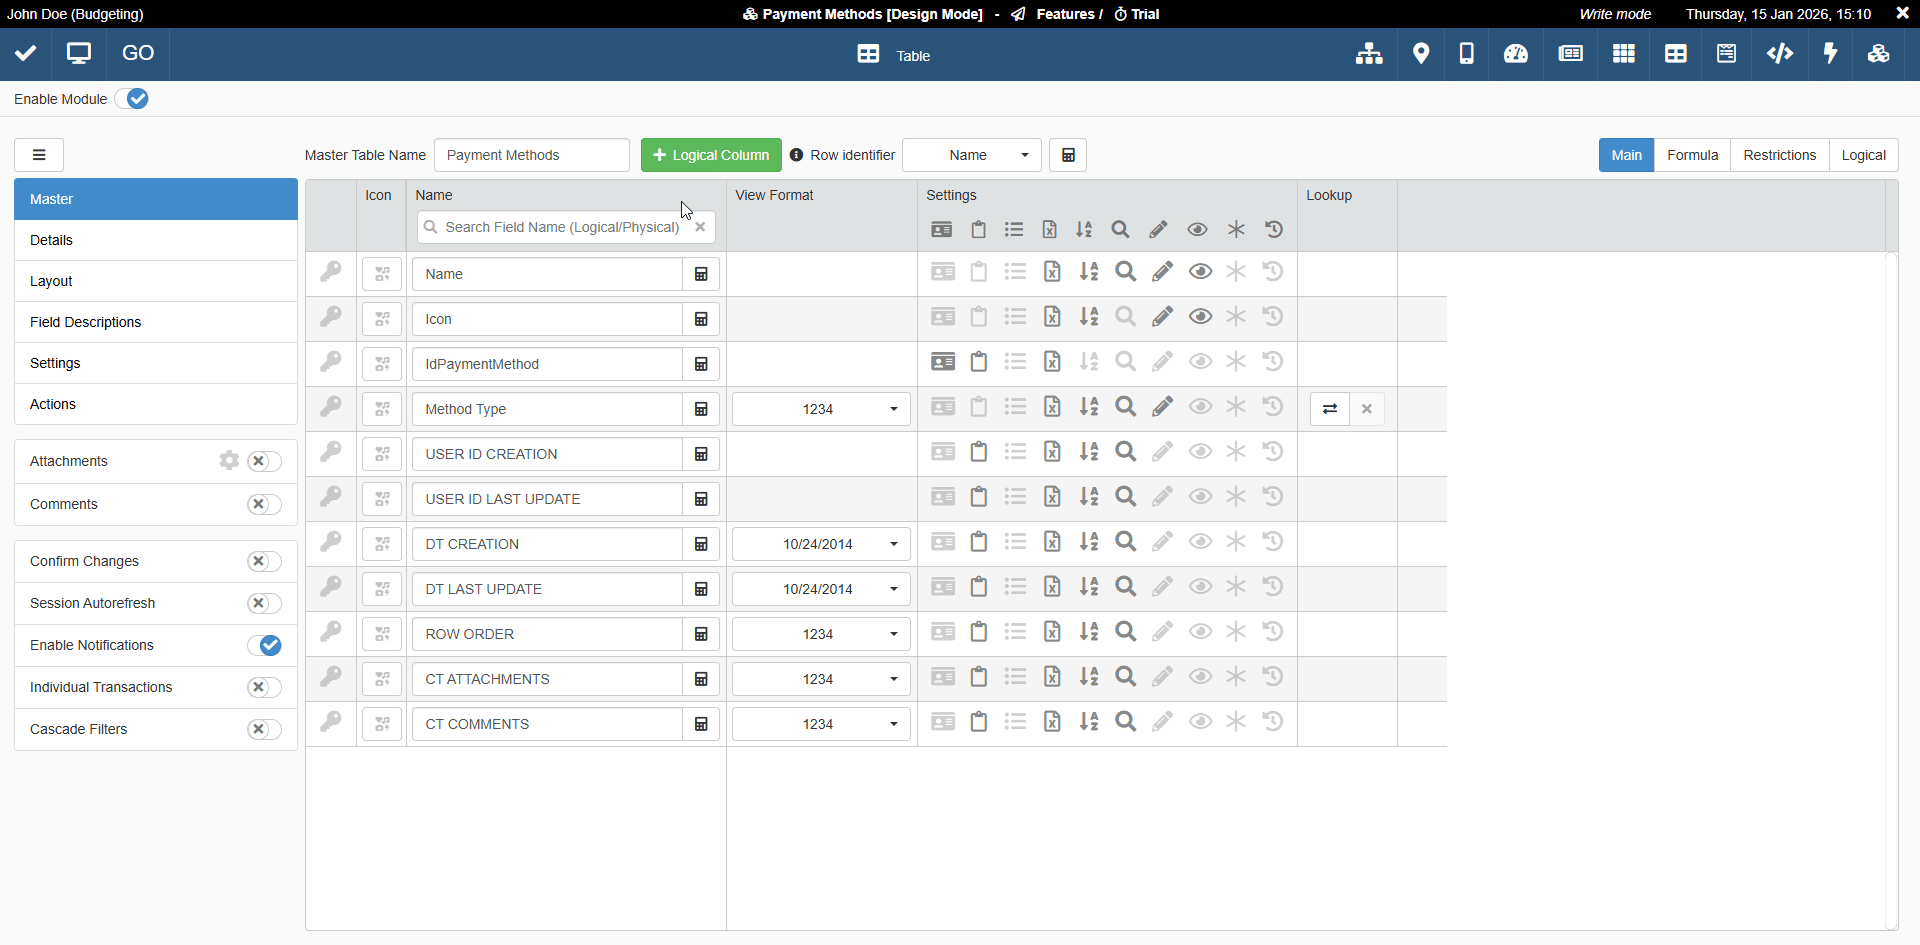The height and width of the screenshot is (945, 1920).
Task: Open Field Descriptions in the sidebar
Action: coord(156,322)
